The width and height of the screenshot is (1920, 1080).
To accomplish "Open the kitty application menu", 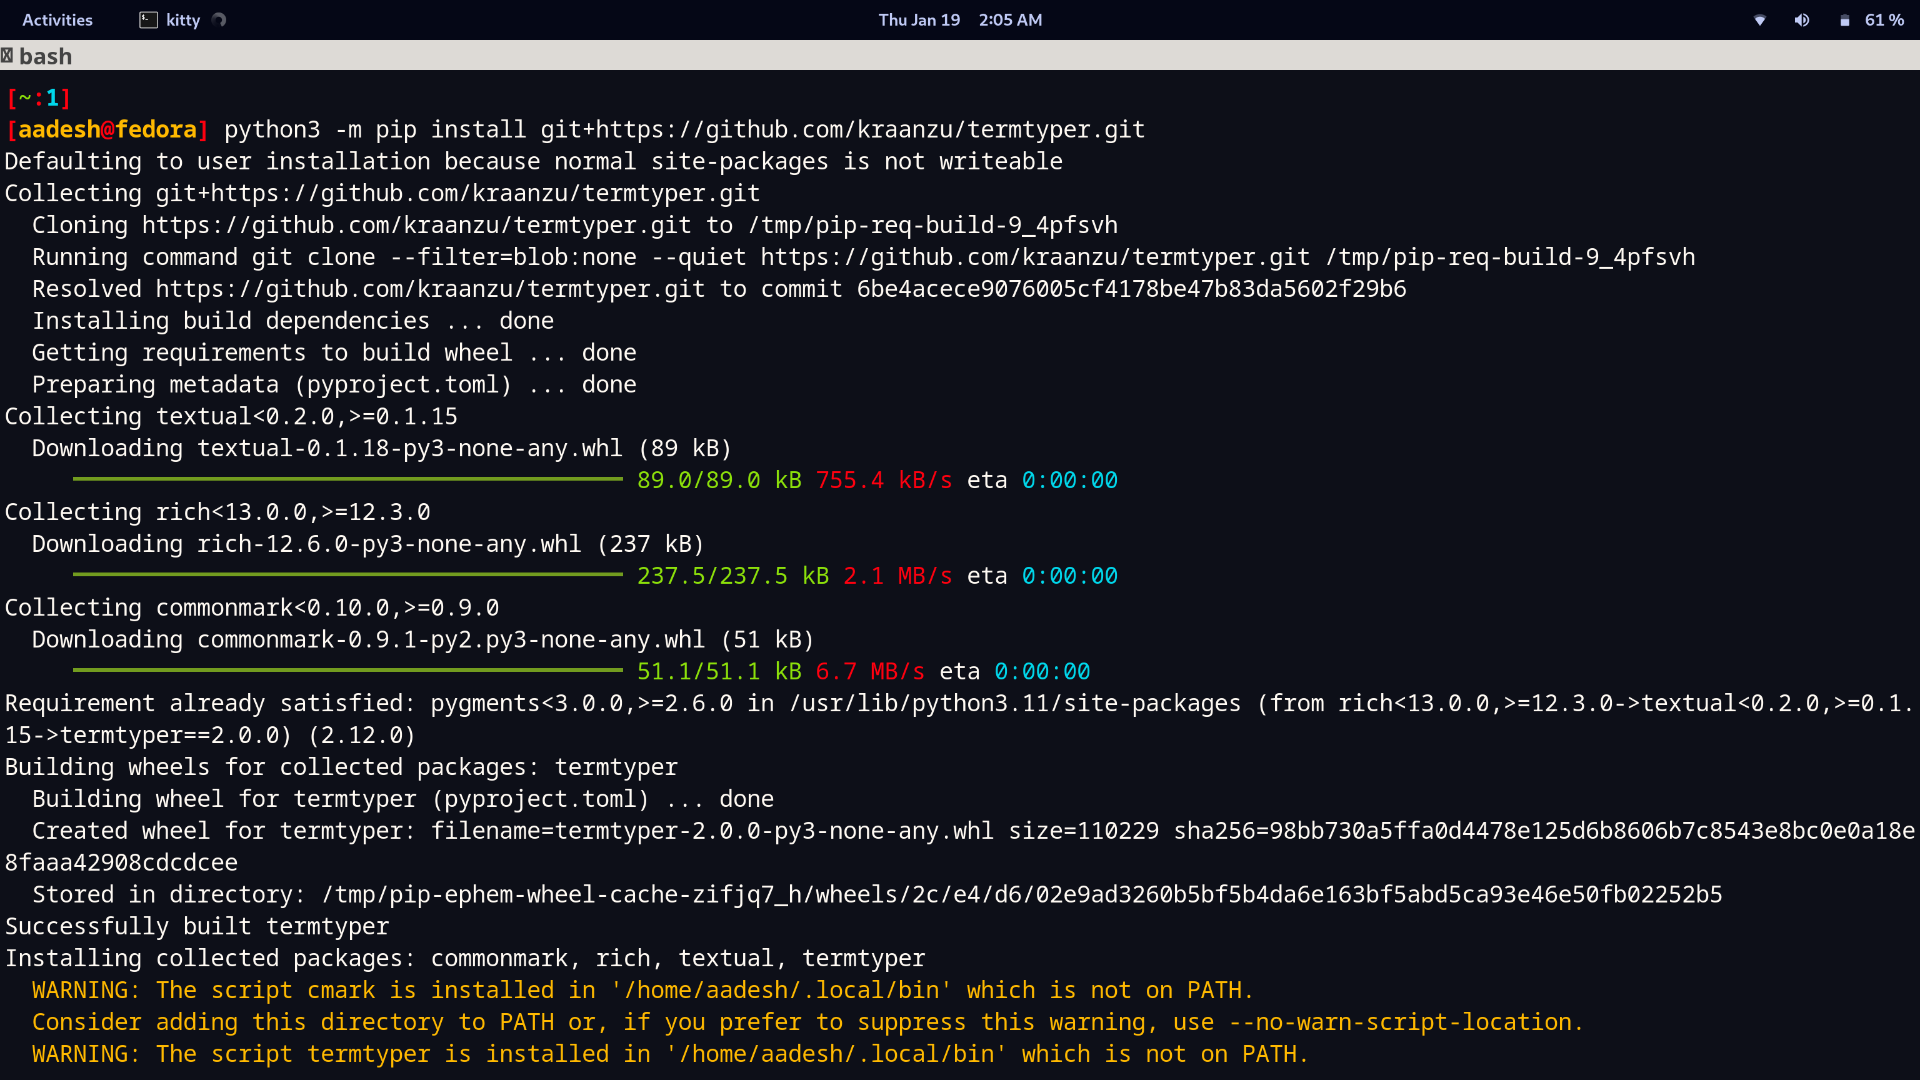I will [182, 19].
